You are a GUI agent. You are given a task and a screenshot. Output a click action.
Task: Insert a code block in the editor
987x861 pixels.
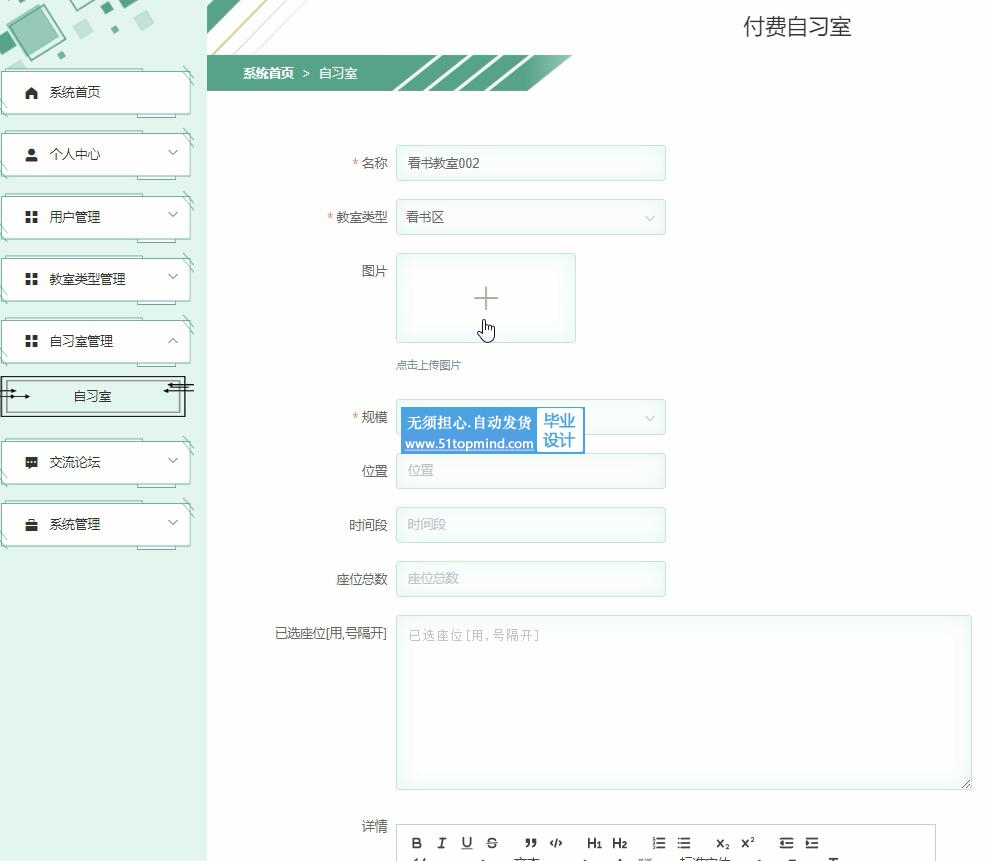[556, 843]
